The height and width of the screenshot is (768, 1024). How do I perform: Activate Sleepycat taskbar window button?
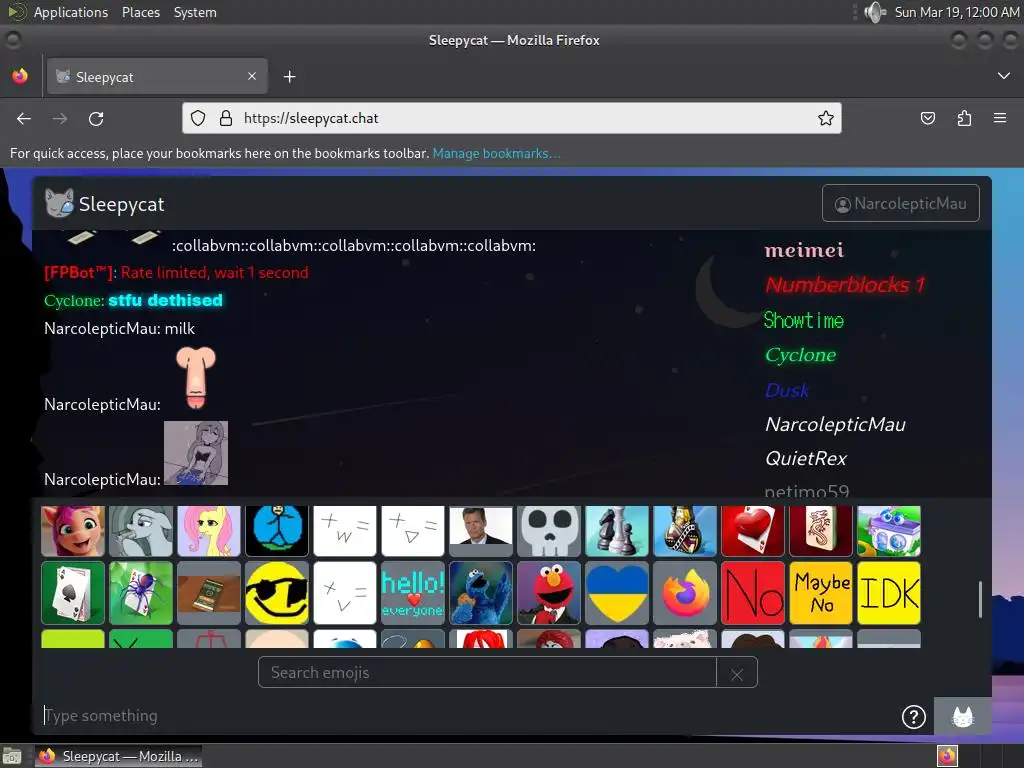click(118, 756)
